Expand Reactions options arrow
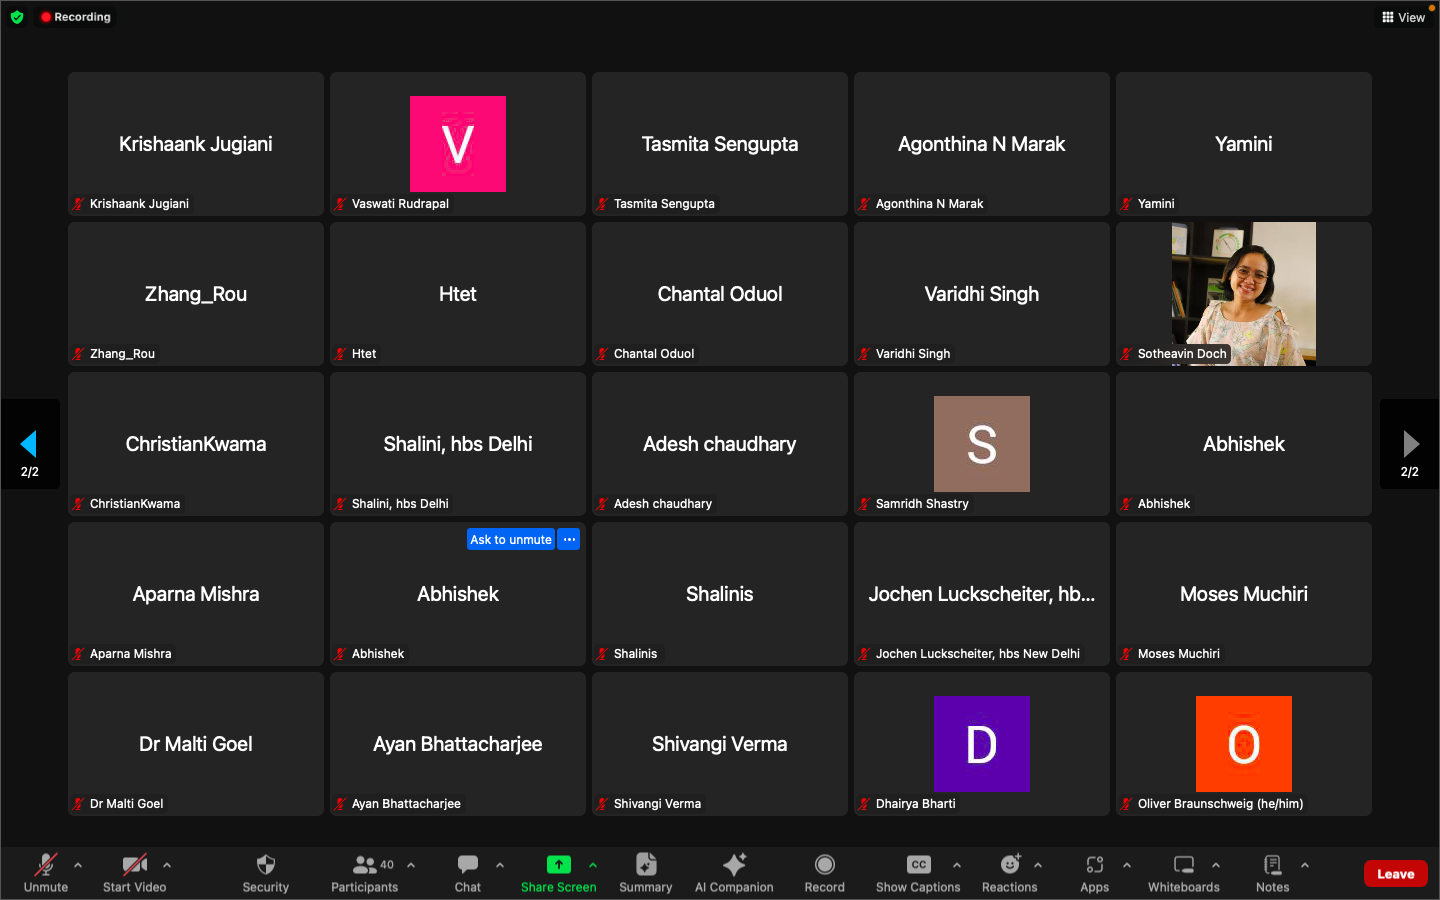Viewport: 1440px width, 900px height. point(1038,865)
